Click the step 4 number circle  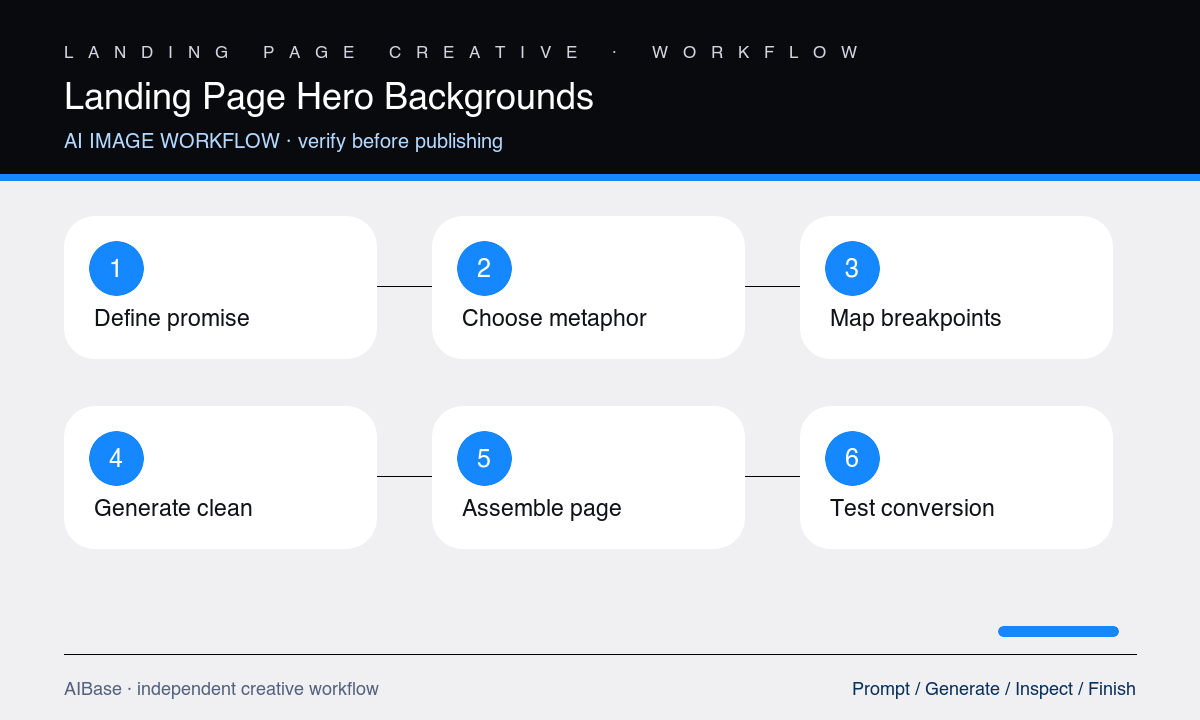click(116, 458)
